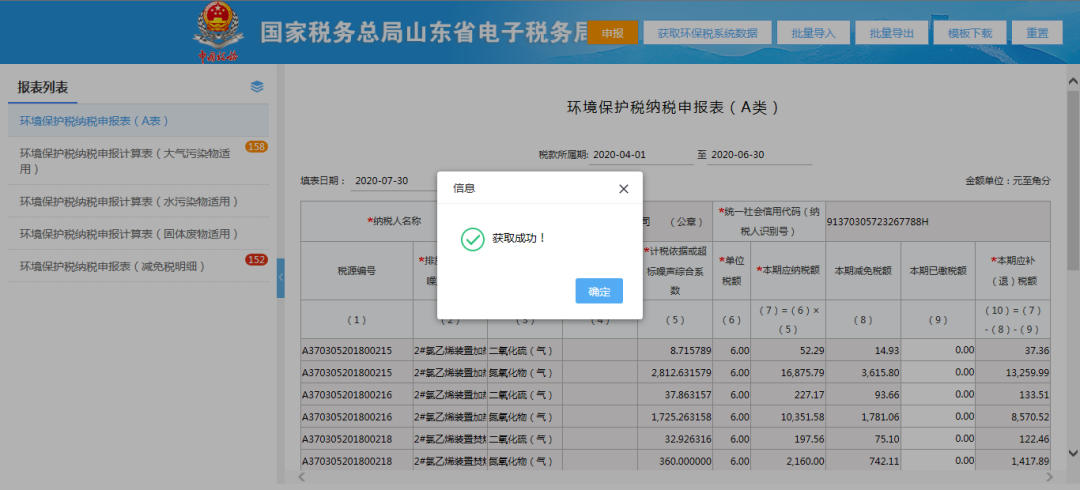Click the horizontal scrollbar right arrow
The width and height of the screenshot is (1080, 490).
1049,477
